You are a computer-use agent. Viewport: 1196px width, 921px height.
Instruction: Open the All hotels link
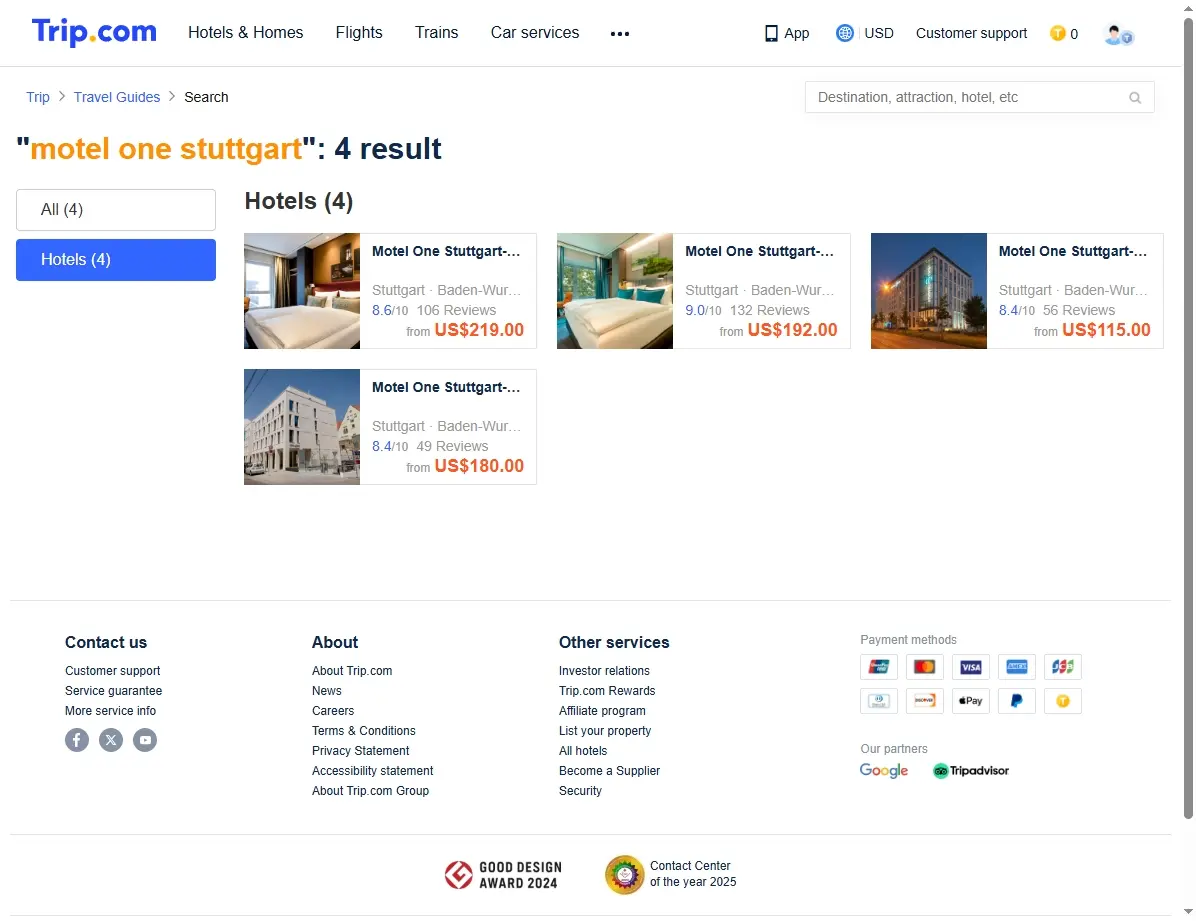584,751
